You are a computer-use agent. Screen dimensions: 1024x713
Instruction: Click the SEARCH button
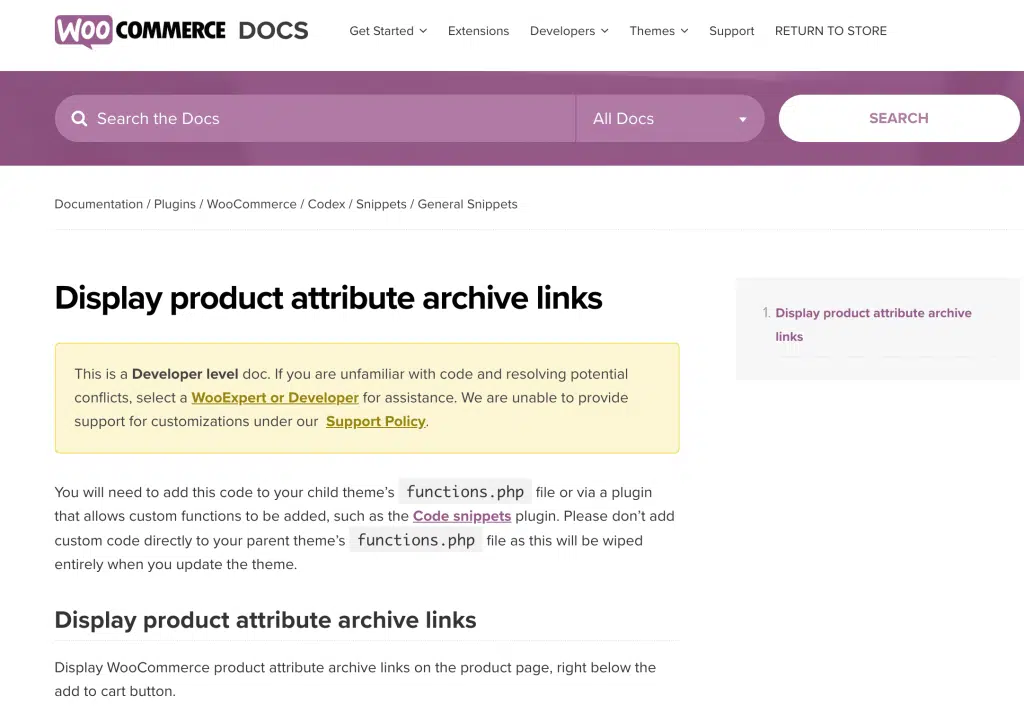pos(899,118)
